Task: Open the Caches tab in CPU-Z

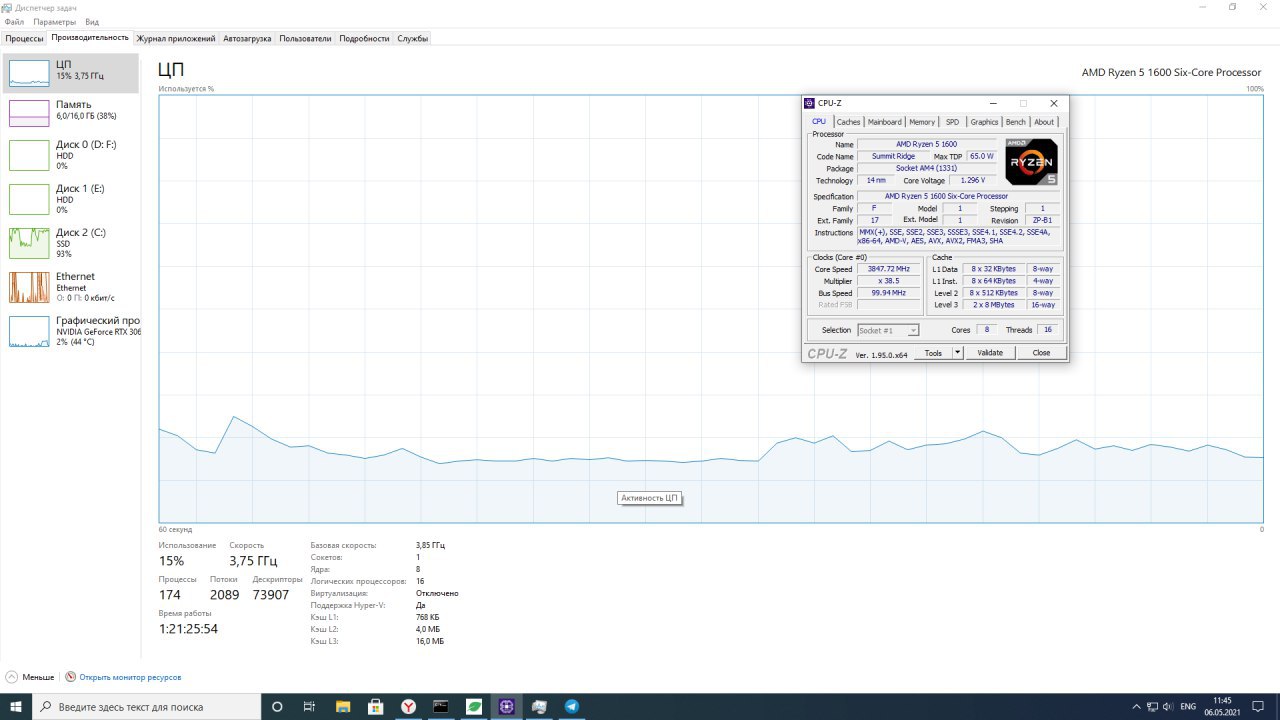Action: [848, 122]
